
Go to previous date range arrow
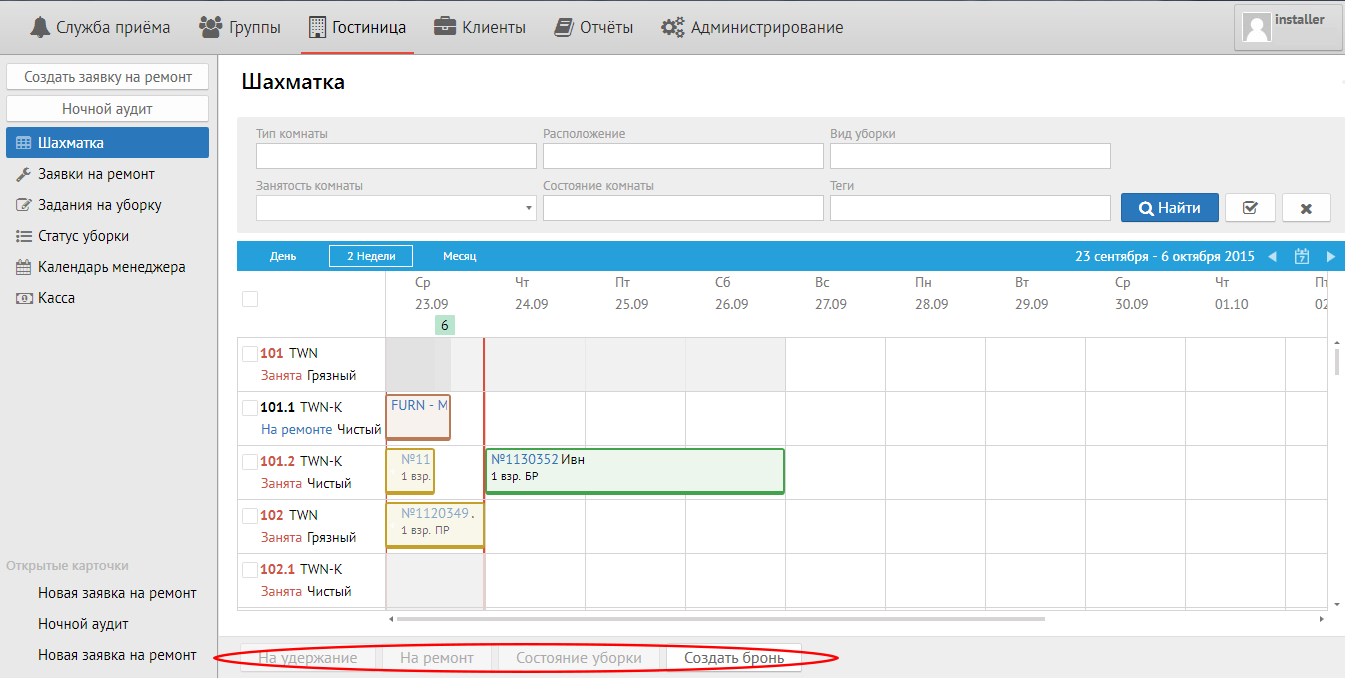(1272, 256)
